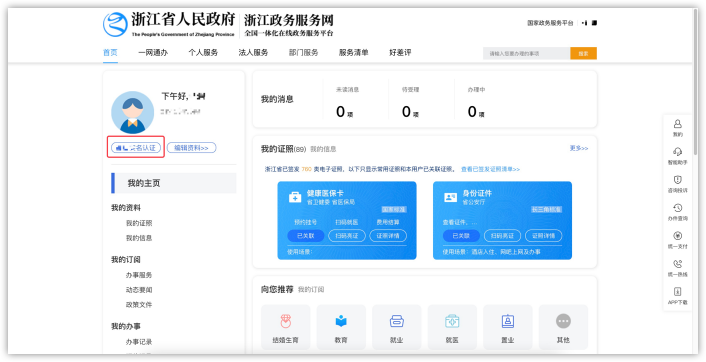Switch to 我的信息 tab beside 我的证照

point(323,149)
